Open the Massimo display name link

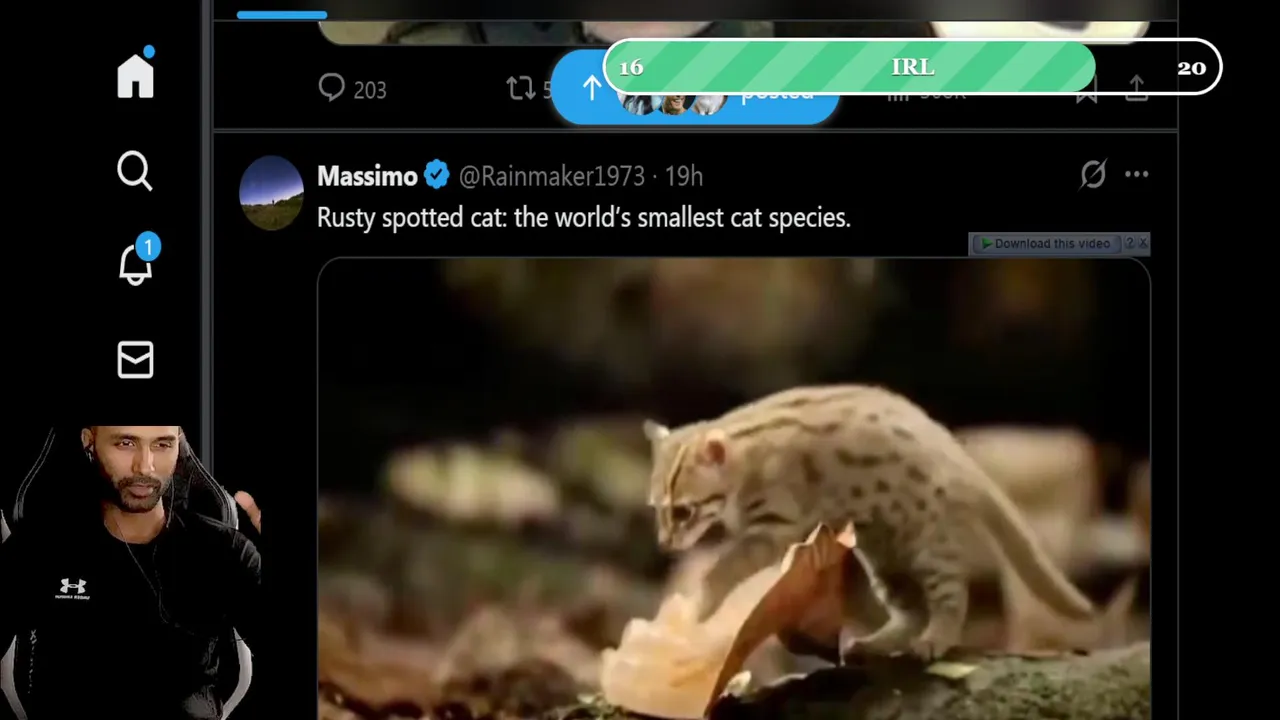pos(367,176)
